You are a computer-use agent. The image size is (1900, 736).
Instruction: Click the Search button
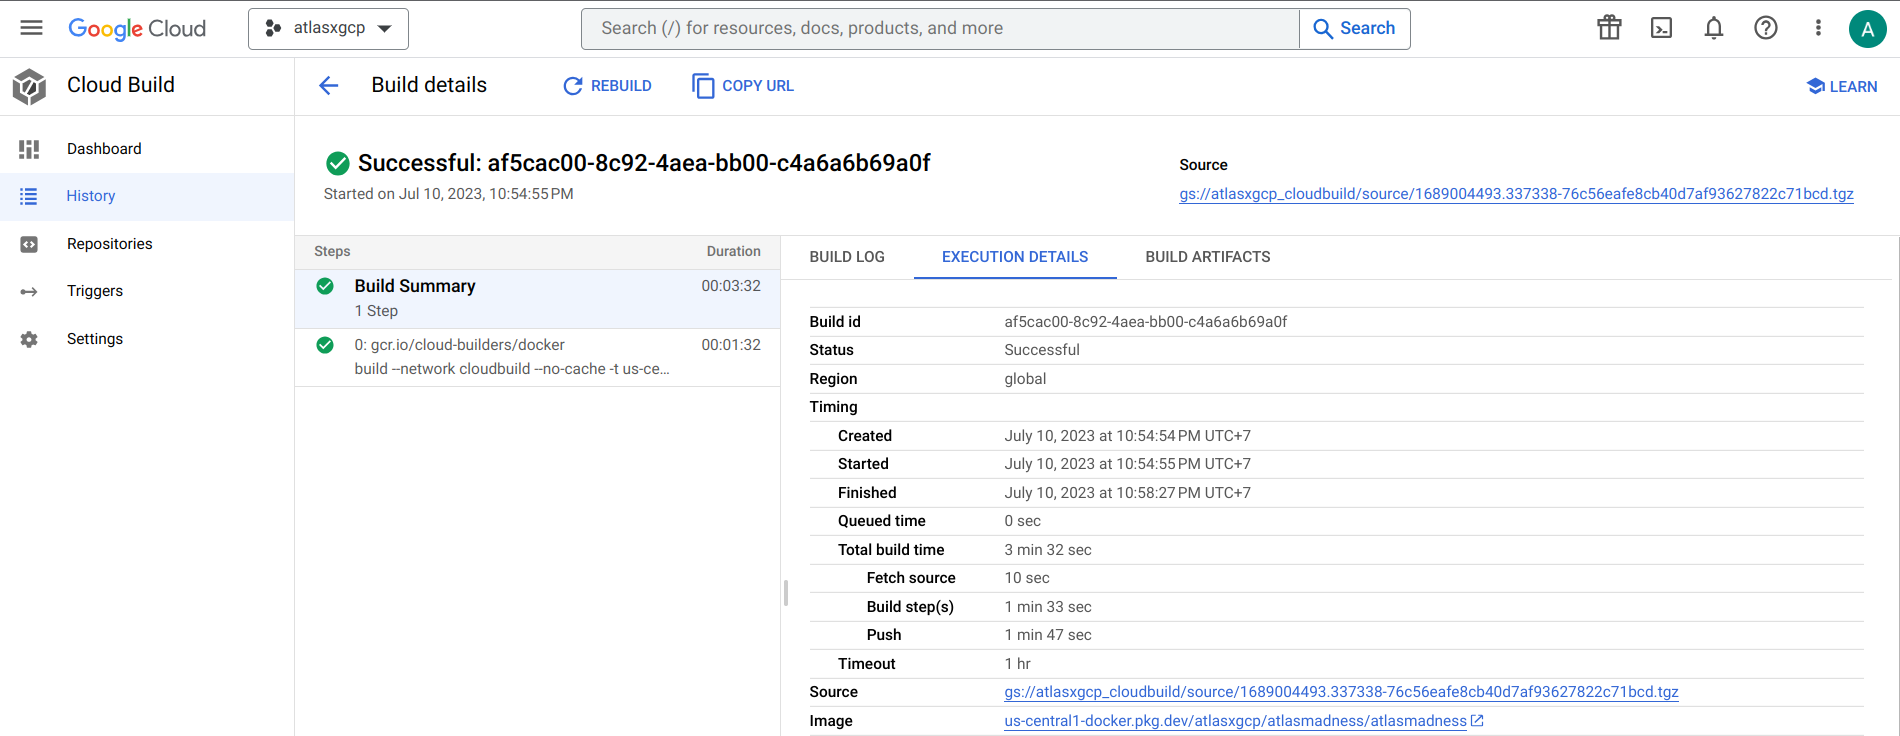[1355, 29]
